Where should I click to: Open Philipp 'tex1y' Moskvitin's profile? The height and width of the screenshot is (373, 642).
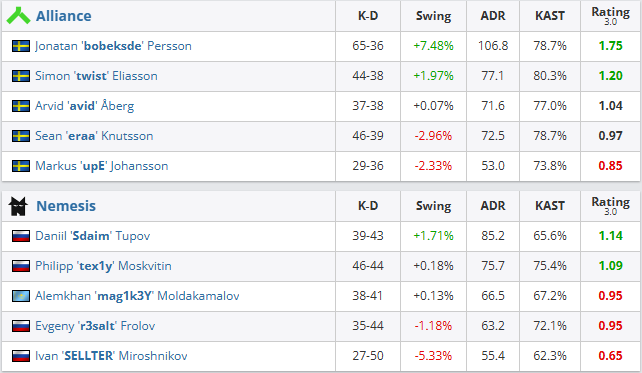[103, 266]
